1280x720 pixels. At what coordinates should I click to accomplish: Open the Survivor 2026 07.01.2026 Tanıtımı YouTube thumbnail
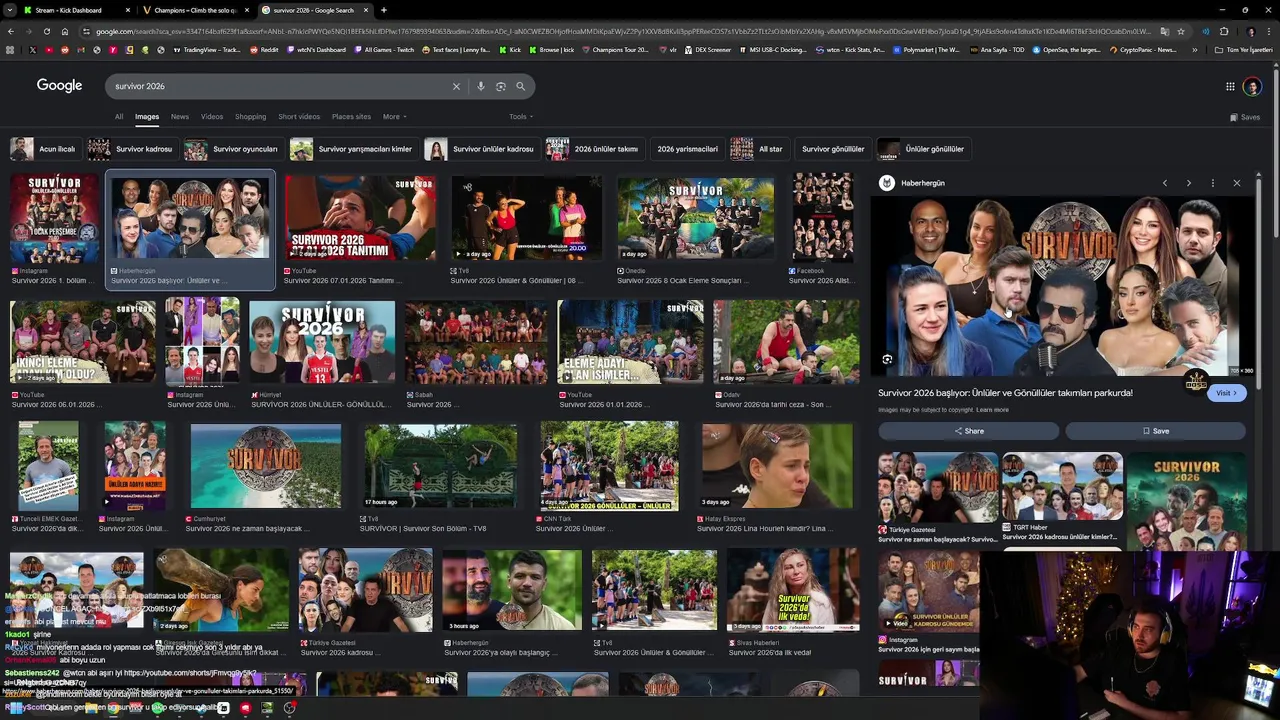pyautogui.click(x=360, y=219)
